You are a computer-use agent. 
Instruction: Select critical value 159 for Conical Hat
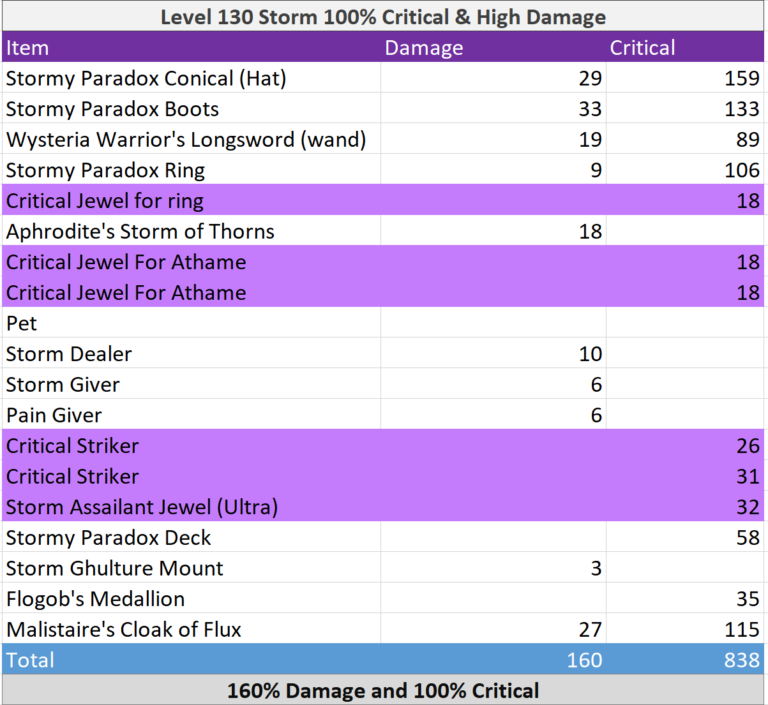pyautogui.click(x=685, y=78)
